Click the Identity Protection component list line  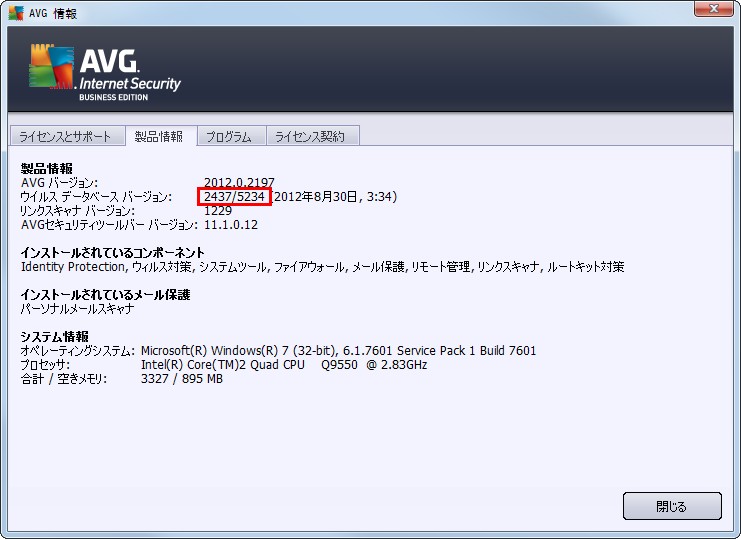pos(322,267)
